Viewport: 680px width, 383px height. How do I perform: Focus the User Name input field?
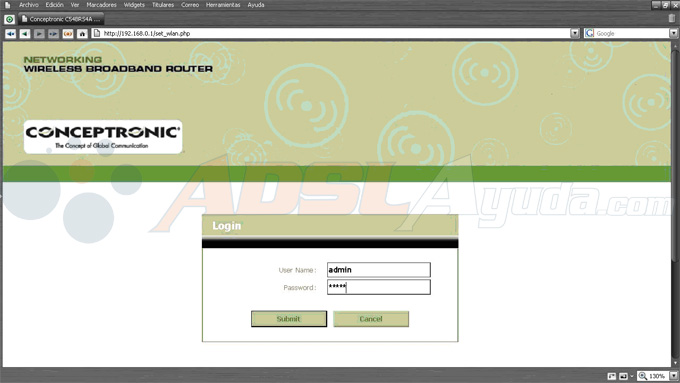point(379,270)
